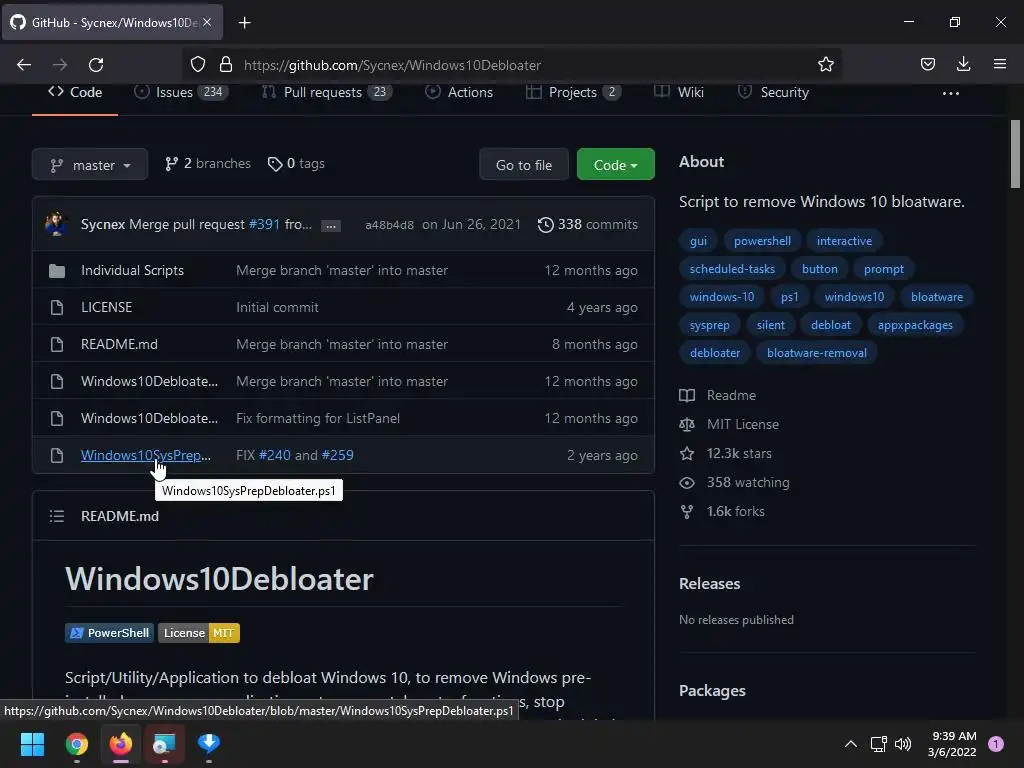Screen dimensions: 1024x768
Task: Click commit hash a48b4d8
Action: tap(389, 225)
